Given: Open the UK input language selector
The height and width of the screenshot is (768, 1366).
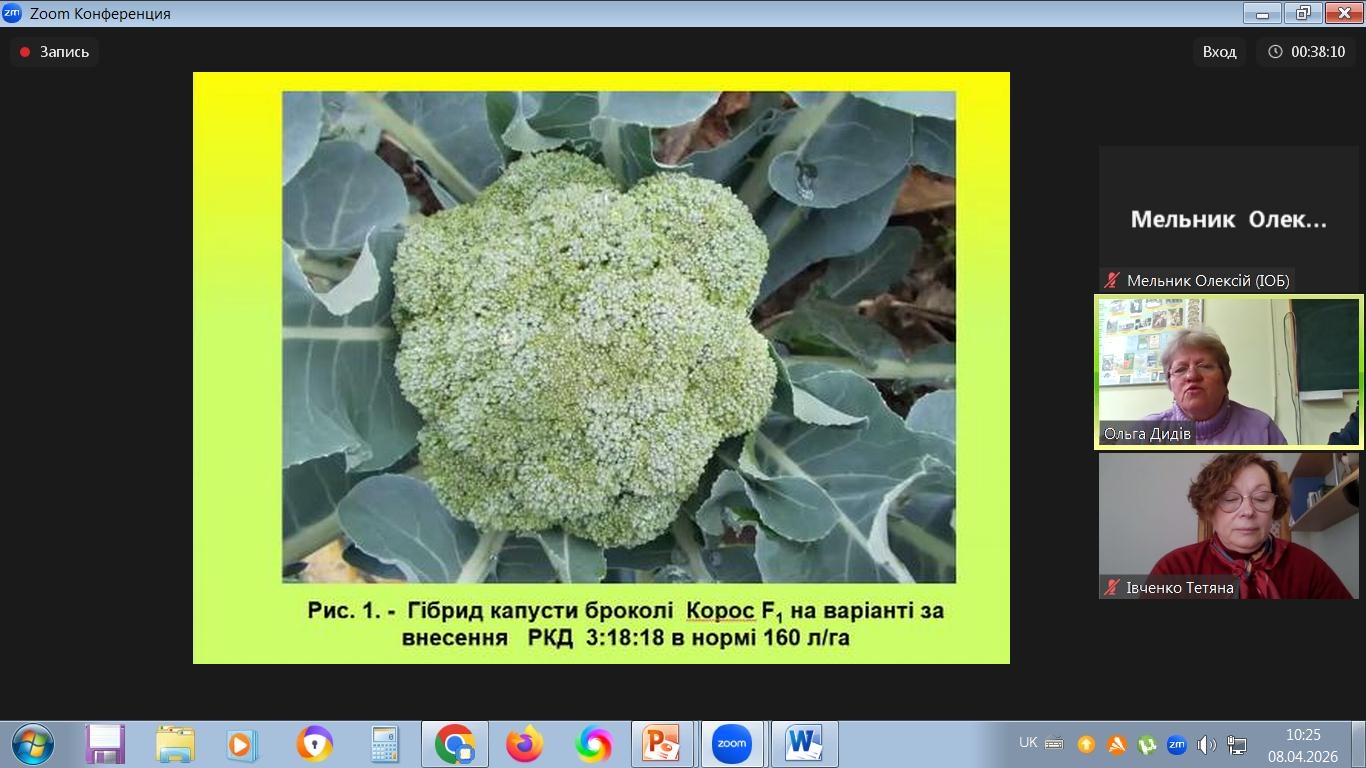Looking at the screenshot, I should tap(1028, 743).
